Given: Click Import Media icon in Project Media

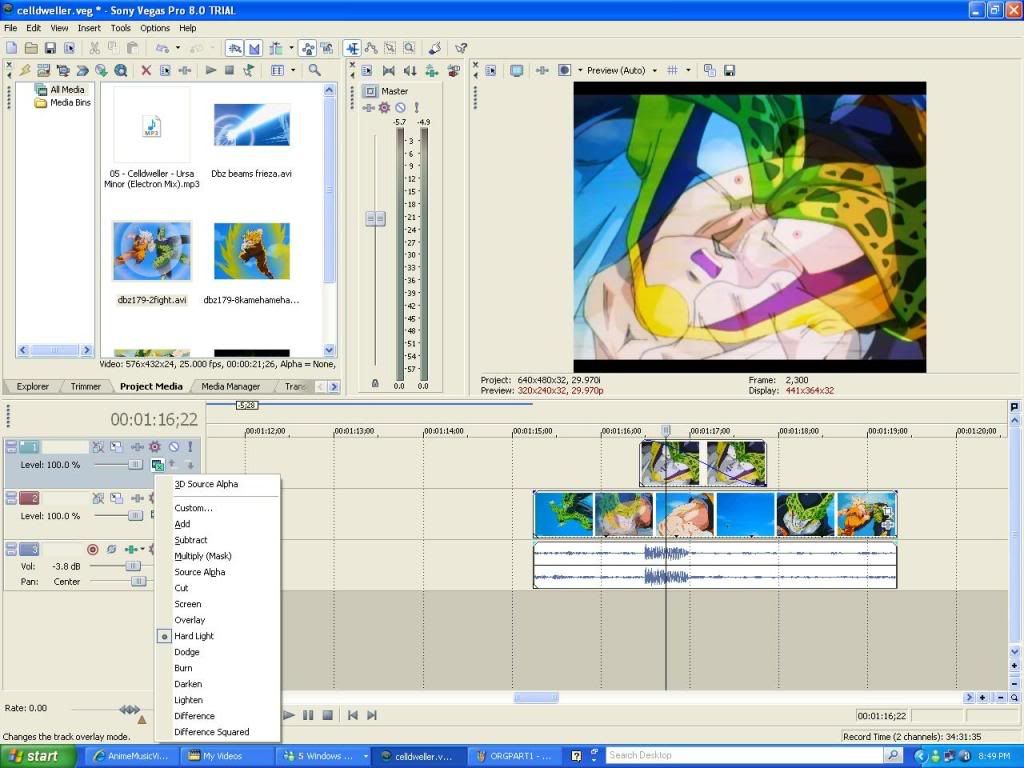Looking at the screenshot, I should [x=44, y=70].
